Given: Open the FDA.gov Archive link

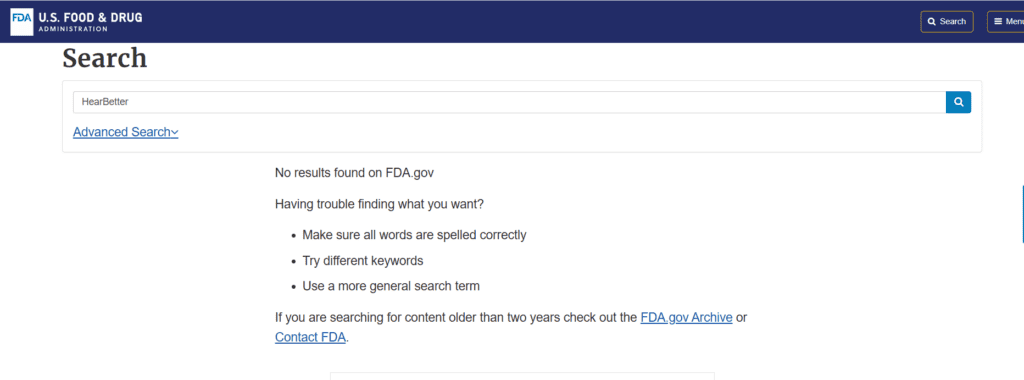Looking at the screenshot, I should pos(686,319).
